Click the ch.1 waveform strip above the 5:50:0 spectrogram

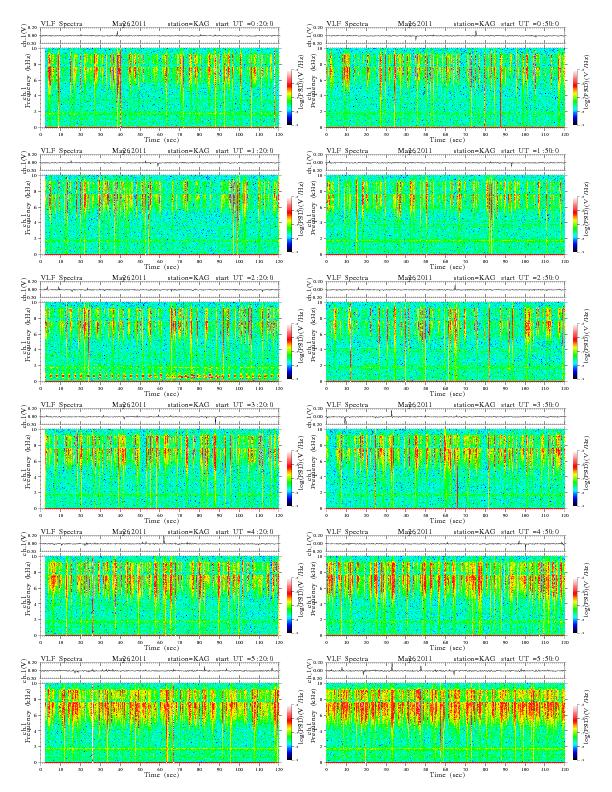coord(445,671)
